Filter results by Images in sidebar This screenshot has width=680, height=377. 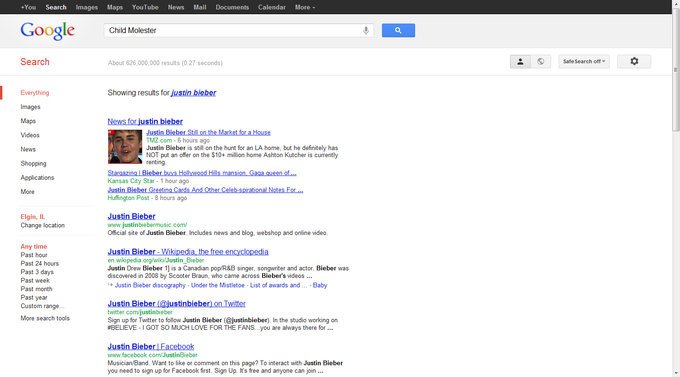pyautogui.click(x=30, y=107)
